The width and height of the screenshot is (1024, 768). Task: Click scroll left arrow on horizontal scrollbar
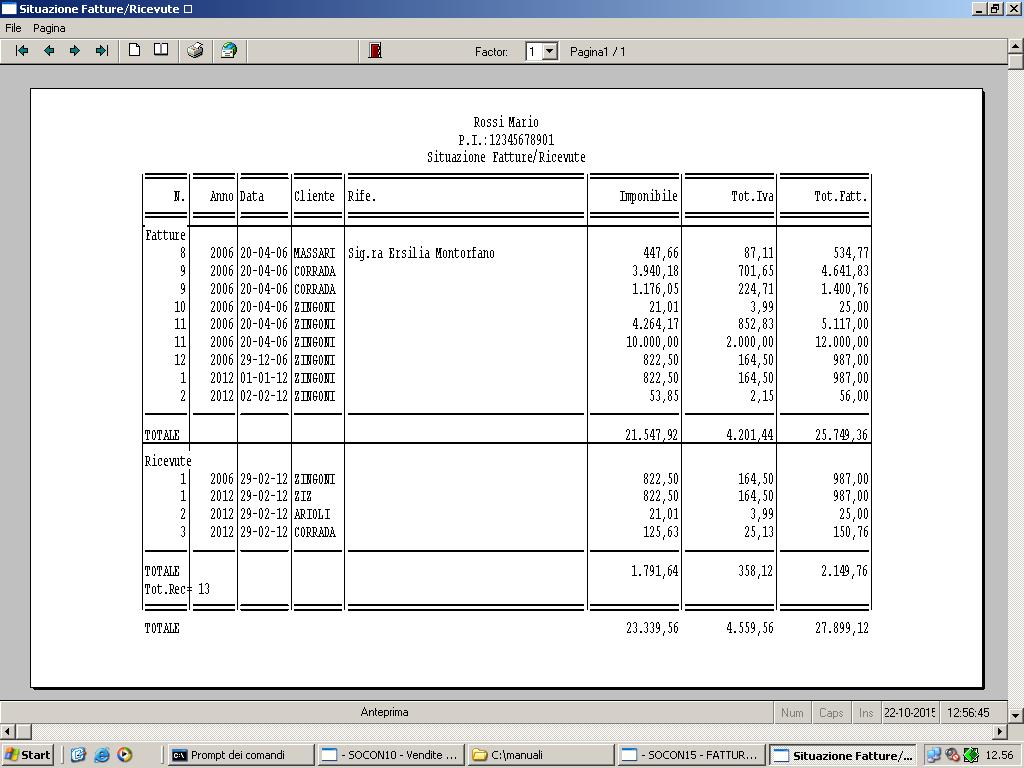tap(7, 731)
